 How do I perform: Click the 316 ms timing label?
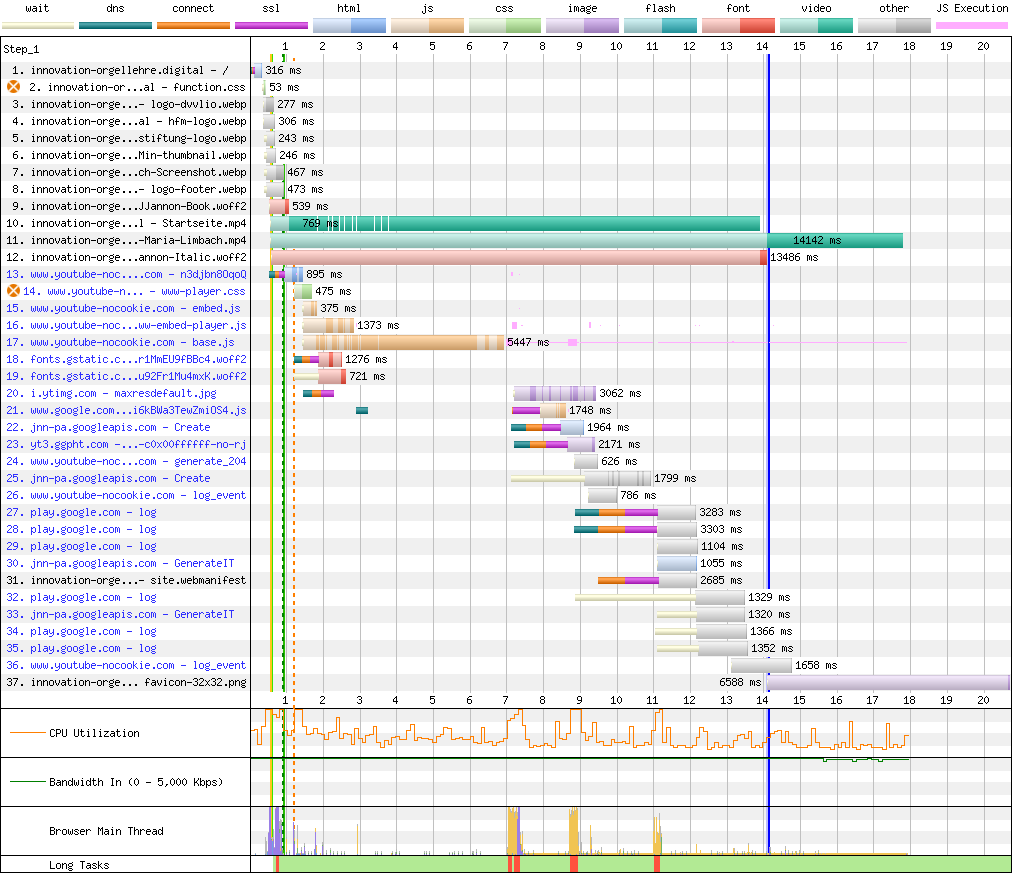click(x=283, y=70)
